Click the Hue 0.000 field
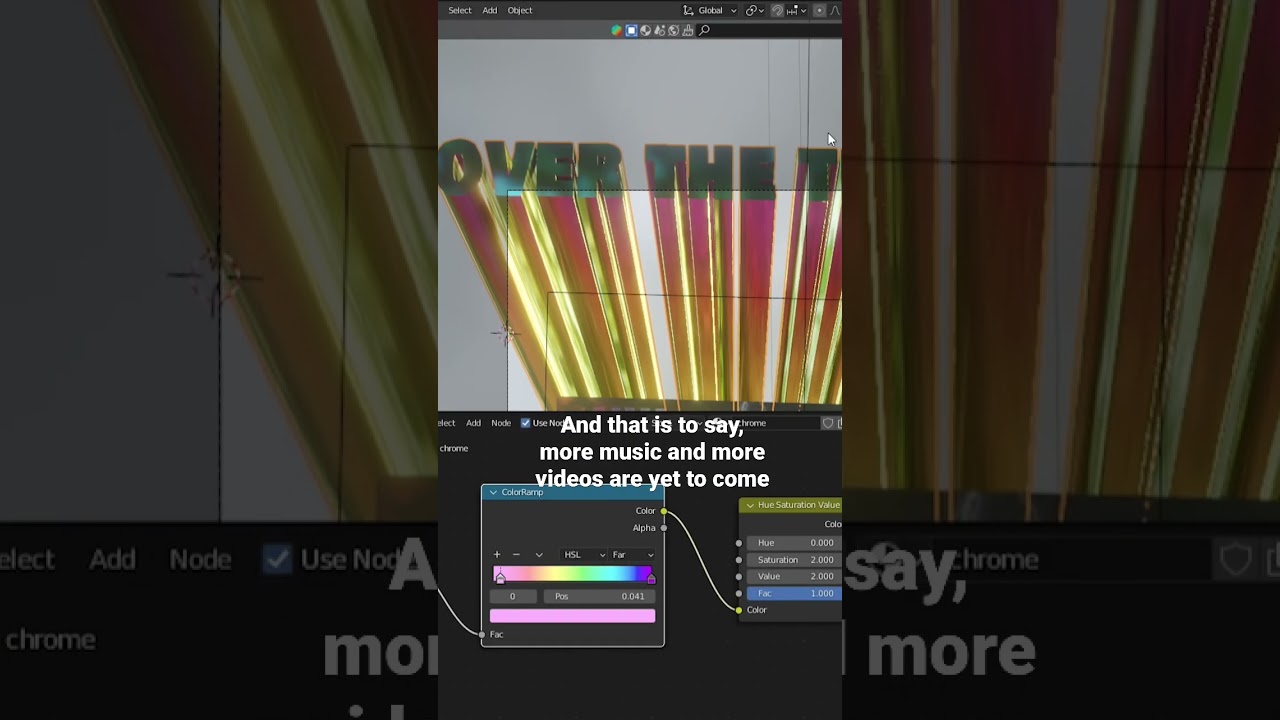The width and height of the screenshot is (1280, 720). pos(794,543)
